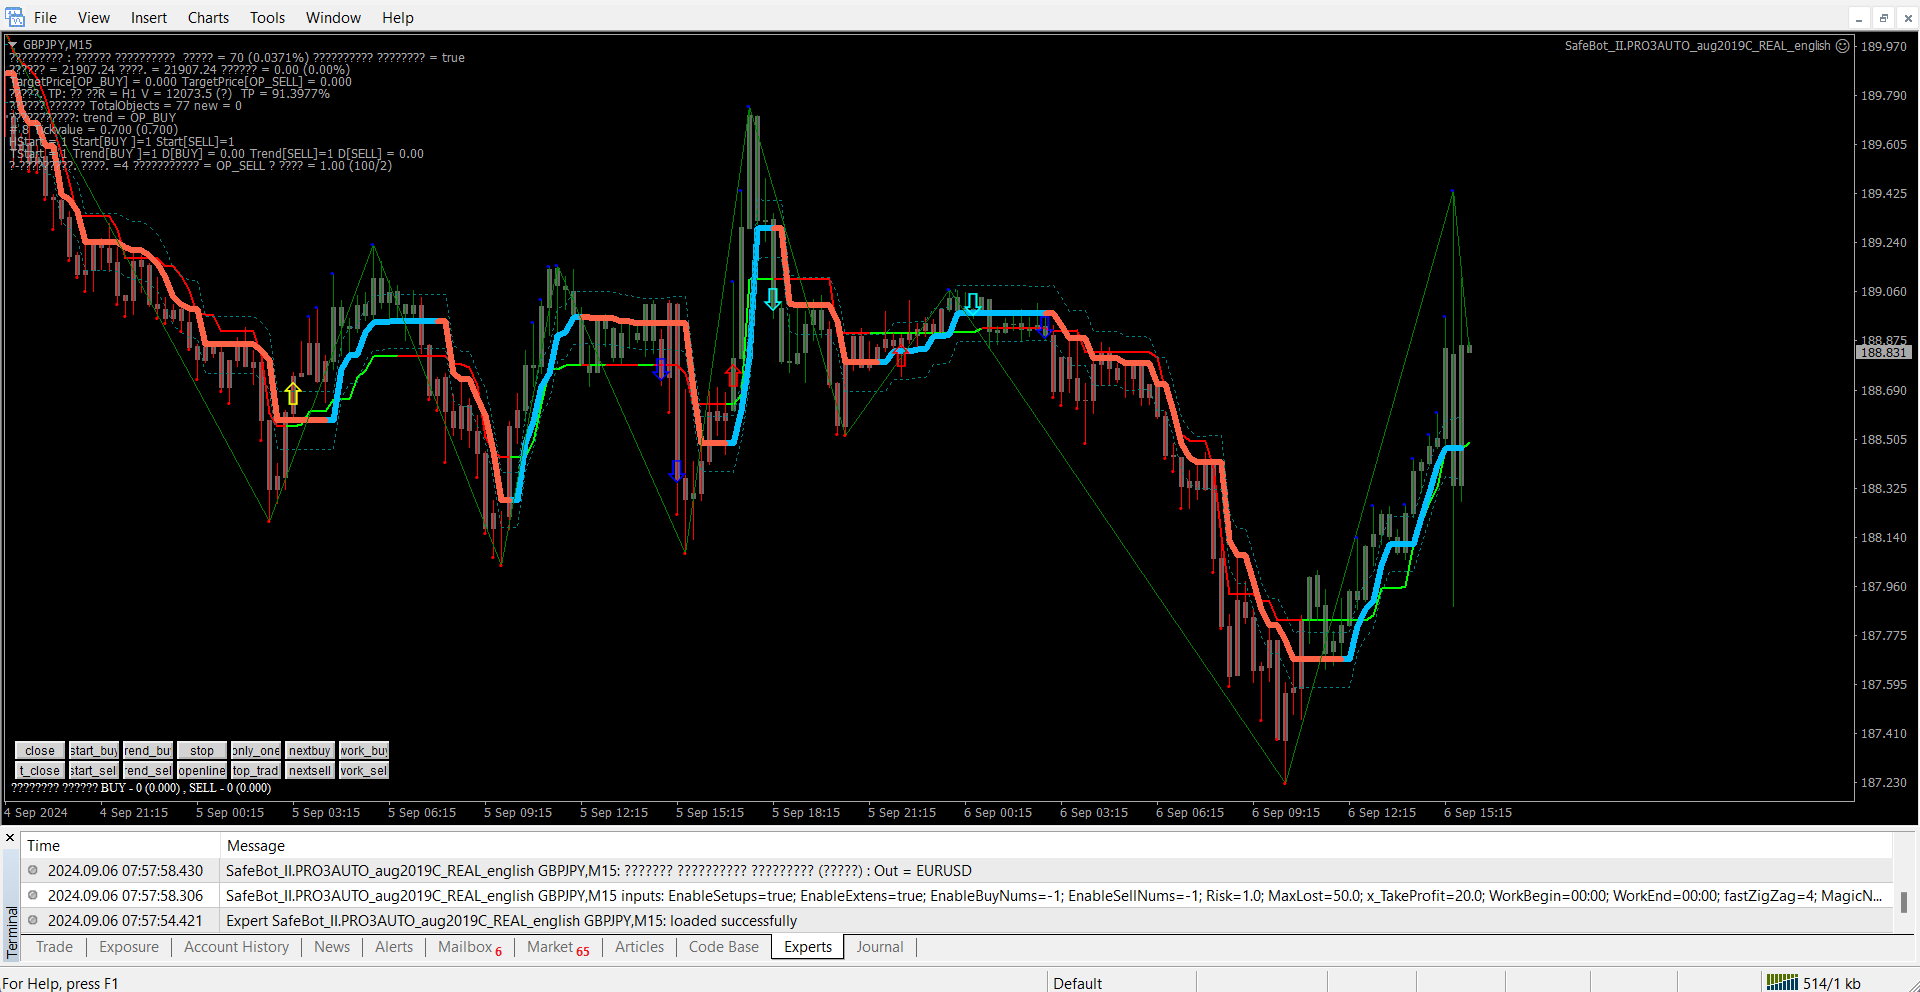Click the yellow up arrow on the chart
Image resolution: width=1920 pixels, height=992 pixels.
click(x=292, y=393)
